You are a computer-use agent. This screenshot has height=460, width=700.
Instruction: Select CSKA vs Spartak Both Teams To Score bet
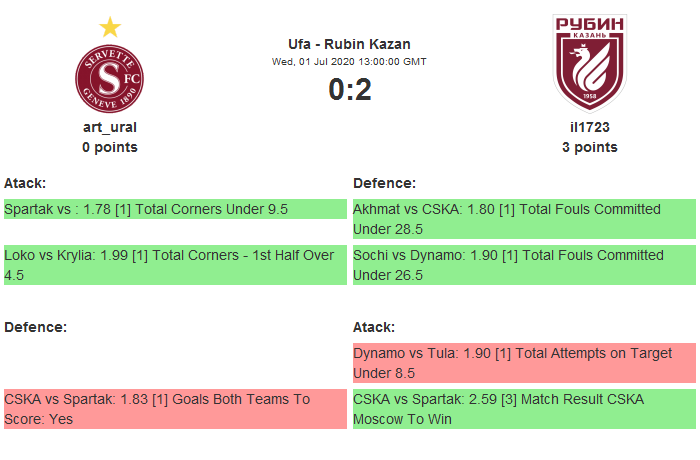175,409
